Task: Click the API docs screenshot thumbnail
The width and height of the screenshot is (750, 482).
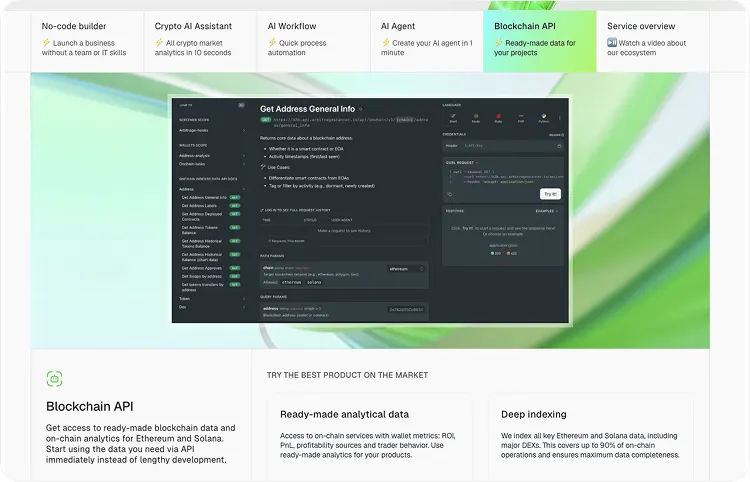Action: click(371, 210)
